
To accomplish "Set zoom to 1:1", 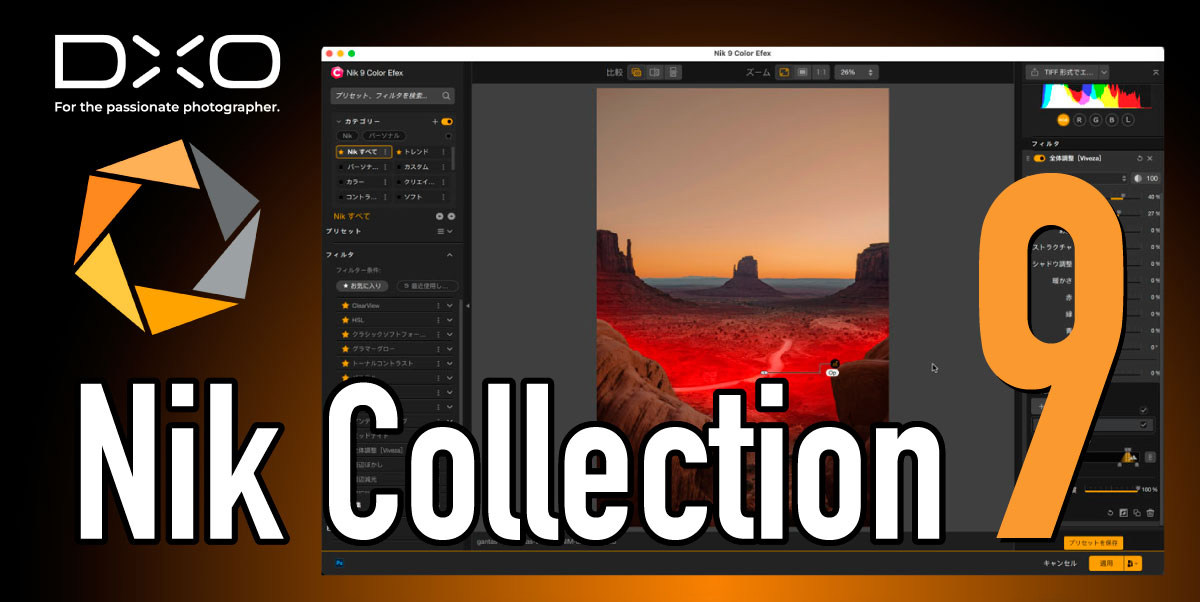I will [820, 72].
